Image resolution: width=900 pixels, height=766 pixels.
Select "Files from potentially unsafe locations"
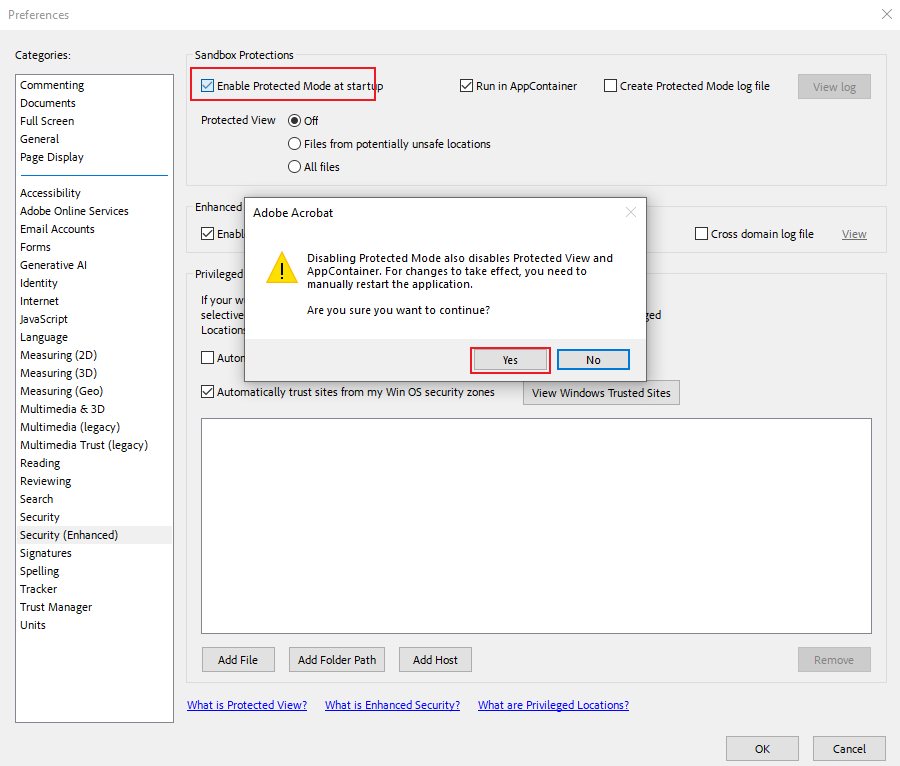pos(295,143)
